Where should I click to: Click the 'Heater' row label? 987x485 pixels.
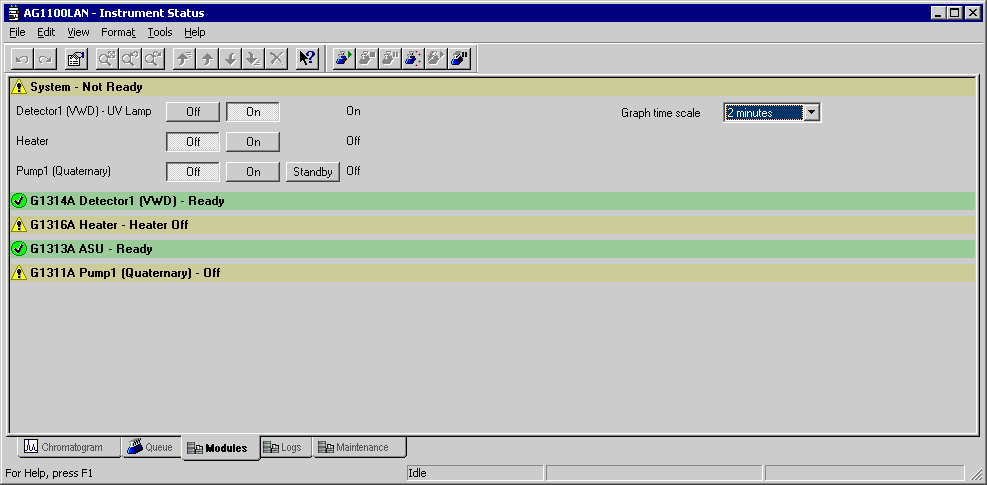[32, 141]
